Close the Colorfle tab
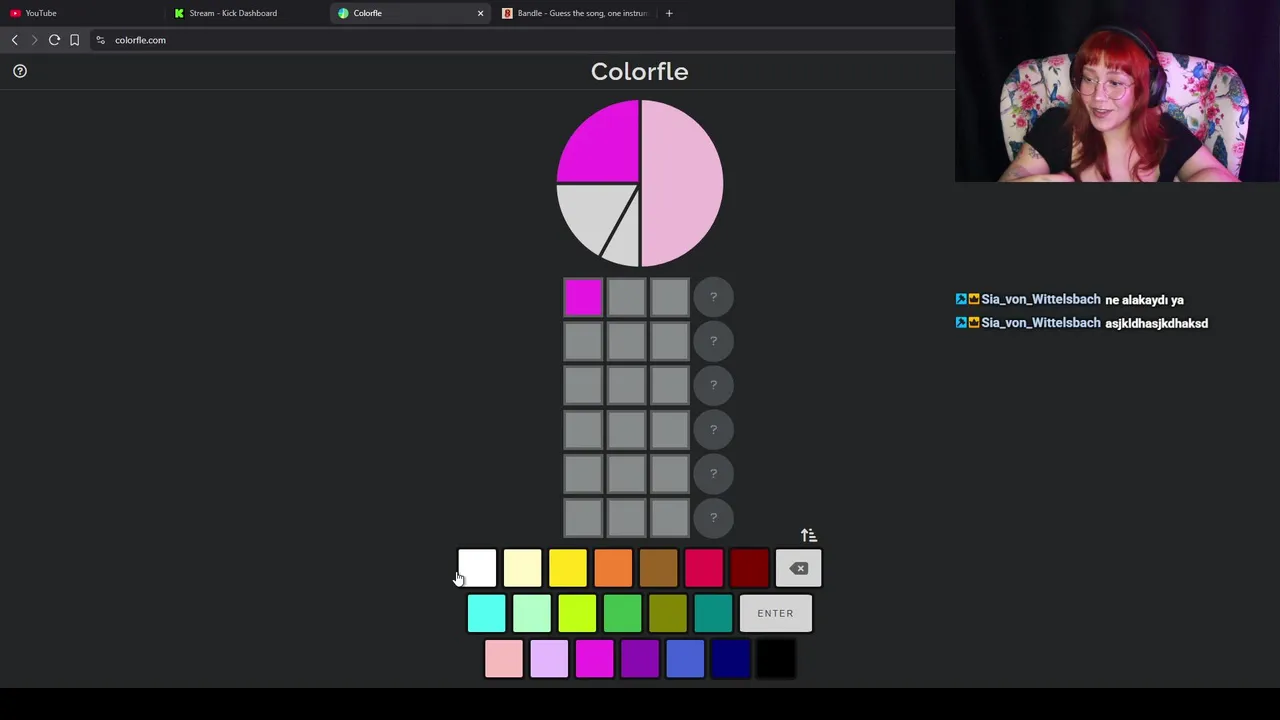 480,13
